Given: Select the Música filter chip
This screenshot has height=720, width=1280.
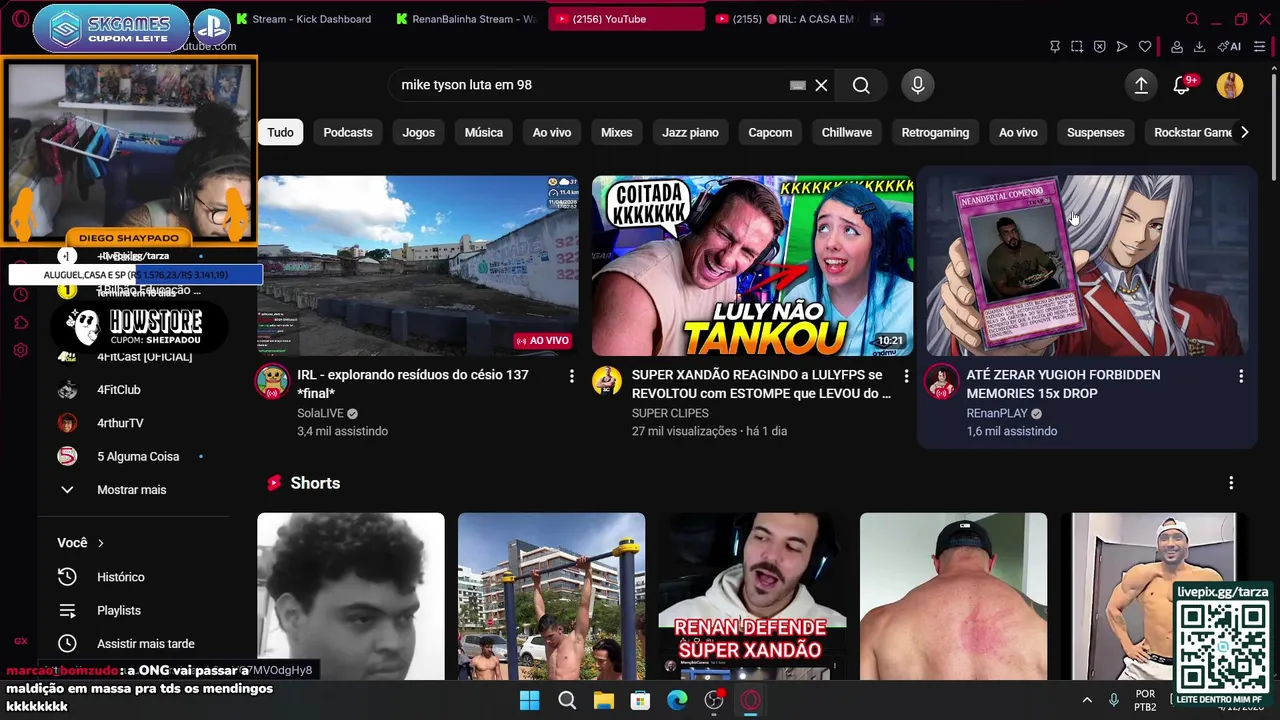Looking at the screenshot, I should pos(484,132).
